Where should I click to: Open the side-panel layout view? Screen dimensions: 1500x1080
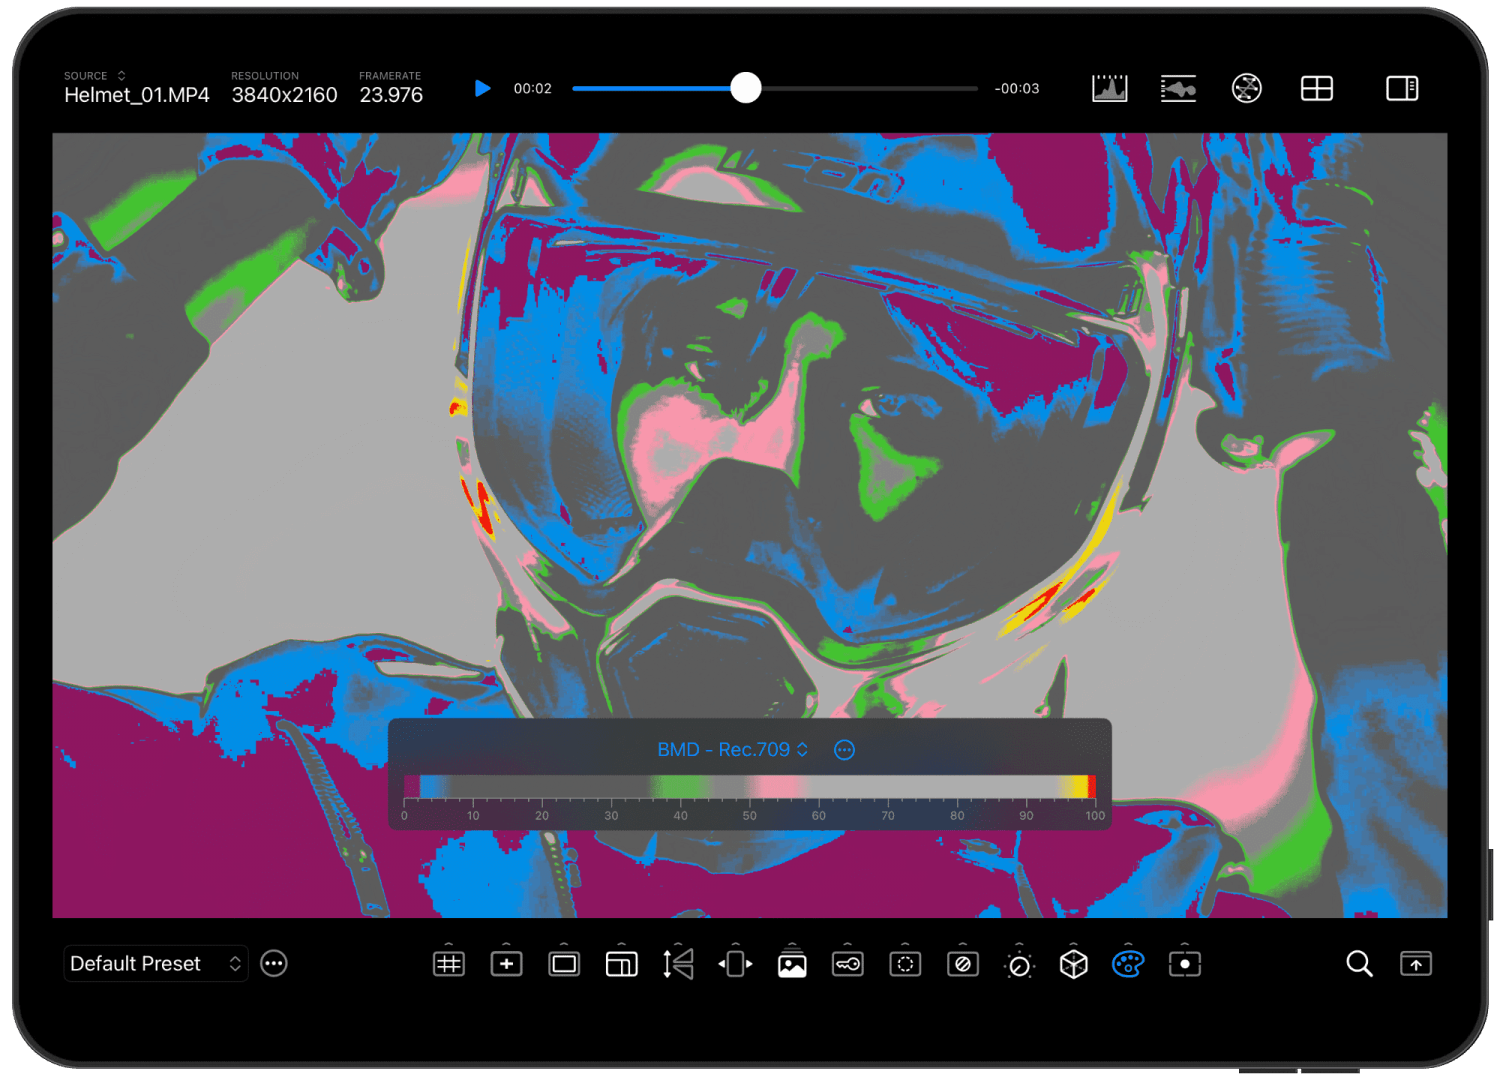click(1402, 88)
